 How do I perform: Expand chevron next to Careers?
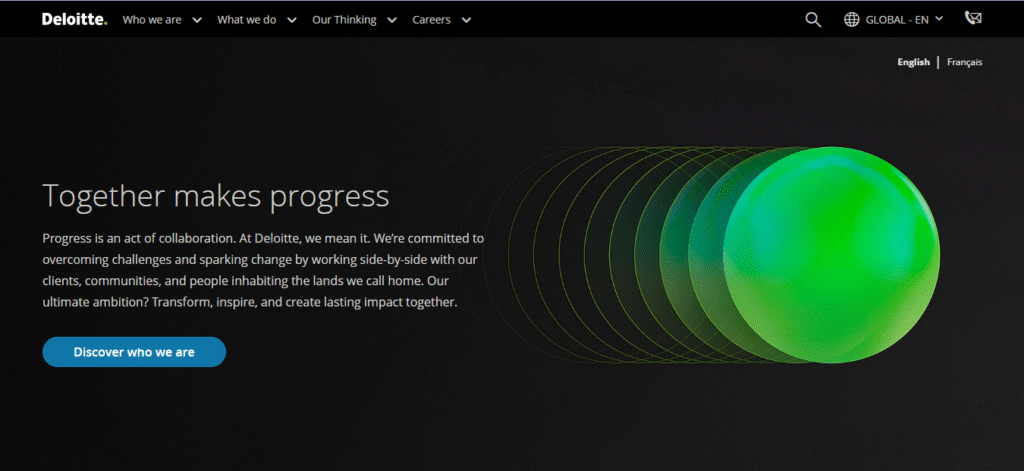tap(466, 20)
